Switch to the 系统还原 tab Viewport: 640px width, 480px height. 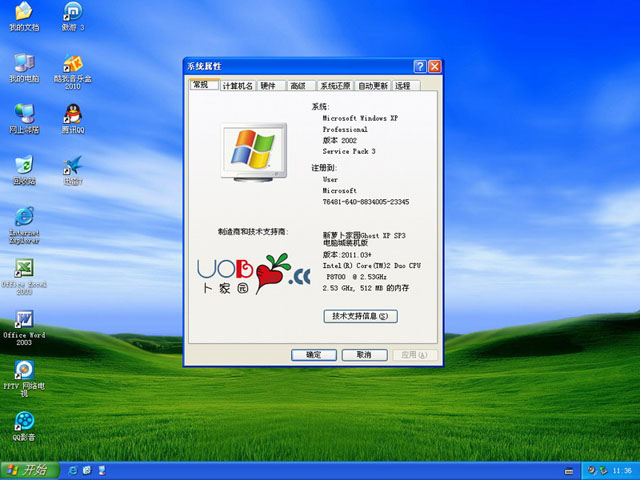click(335, 86)
